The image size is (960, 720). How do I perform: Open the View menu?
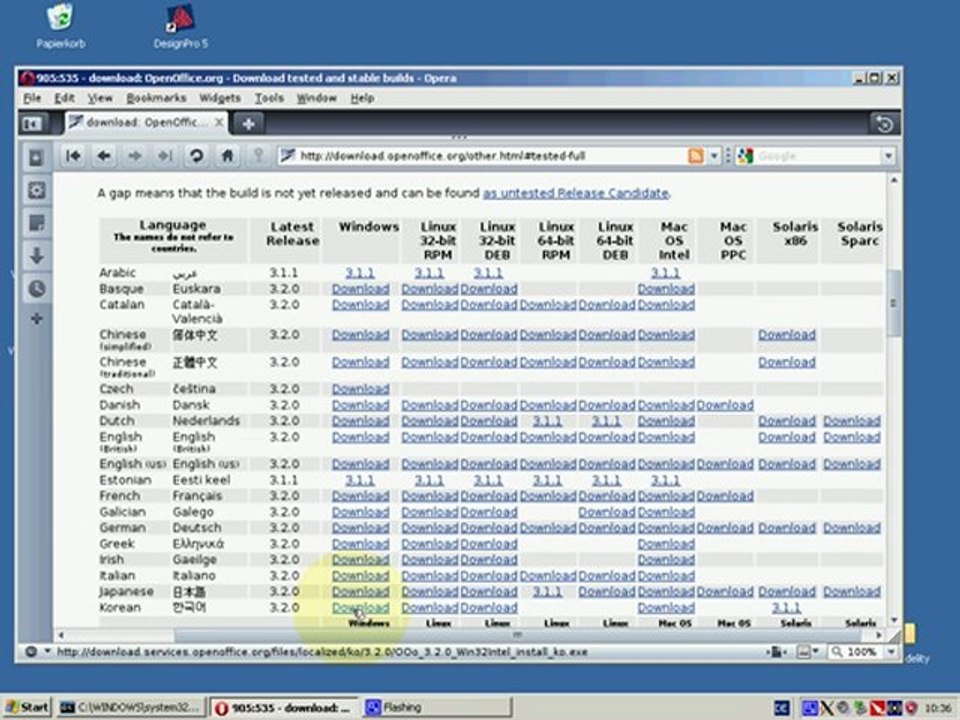point(100,98)
